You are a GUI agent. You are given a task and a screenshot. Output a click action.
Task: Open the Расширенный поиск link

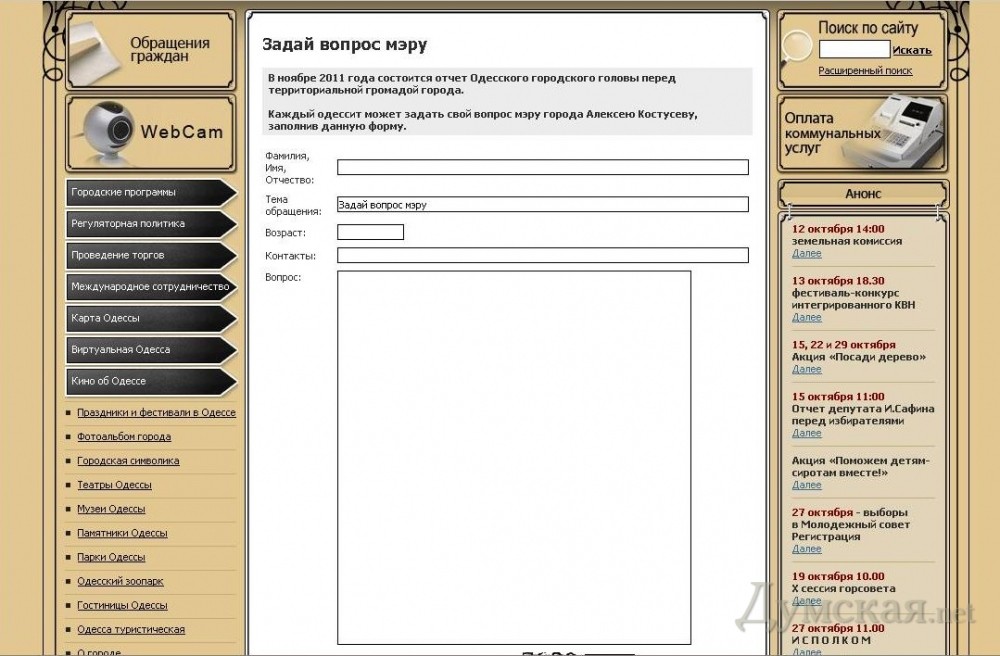click(x=865, y=71)
